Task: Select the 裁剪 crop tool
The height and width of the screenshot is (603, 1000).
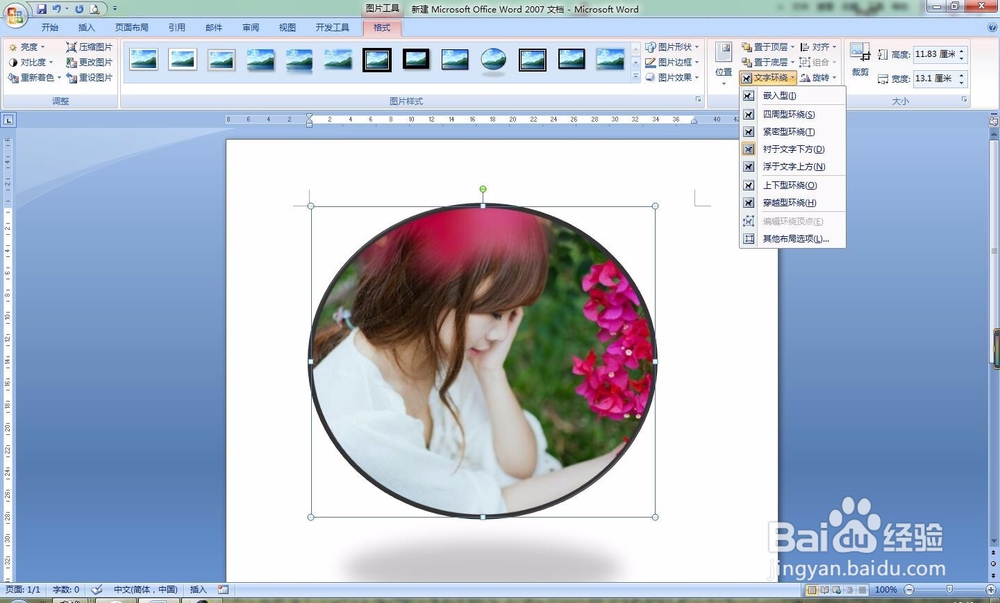Action: coord(860,60)
